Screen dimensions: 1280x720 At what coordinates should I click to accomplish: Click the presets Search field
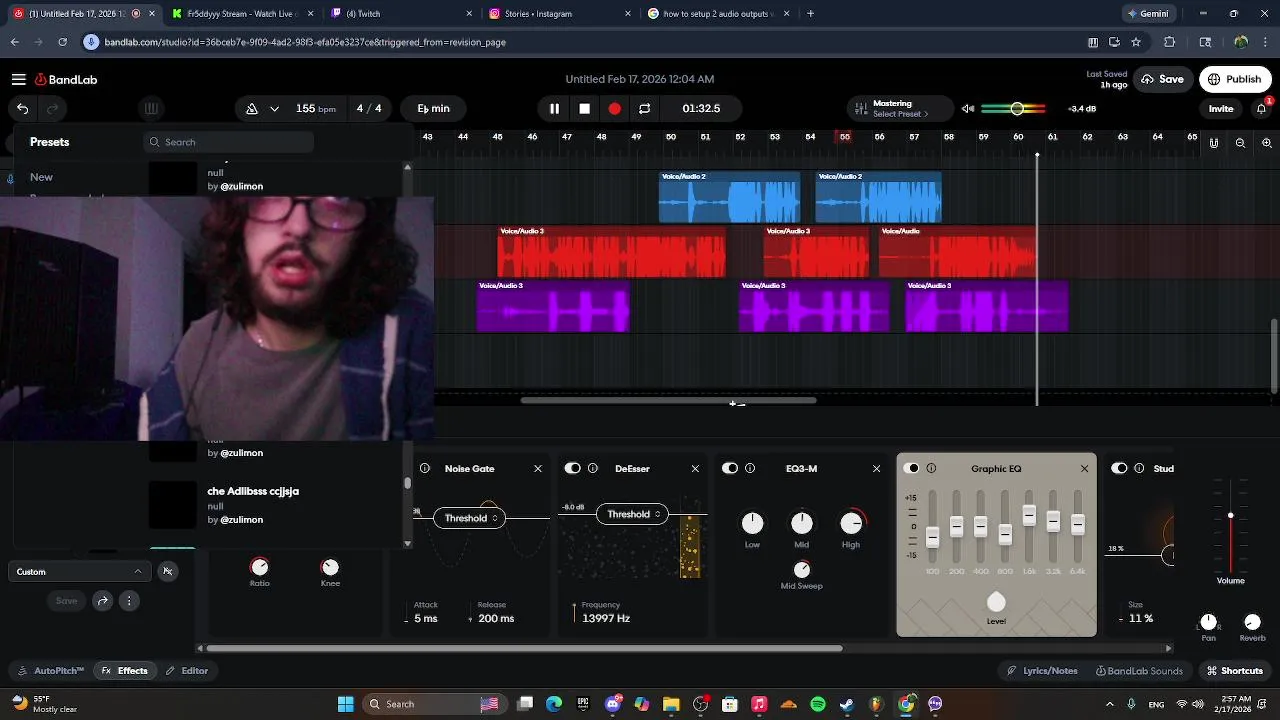pos(228,142)
